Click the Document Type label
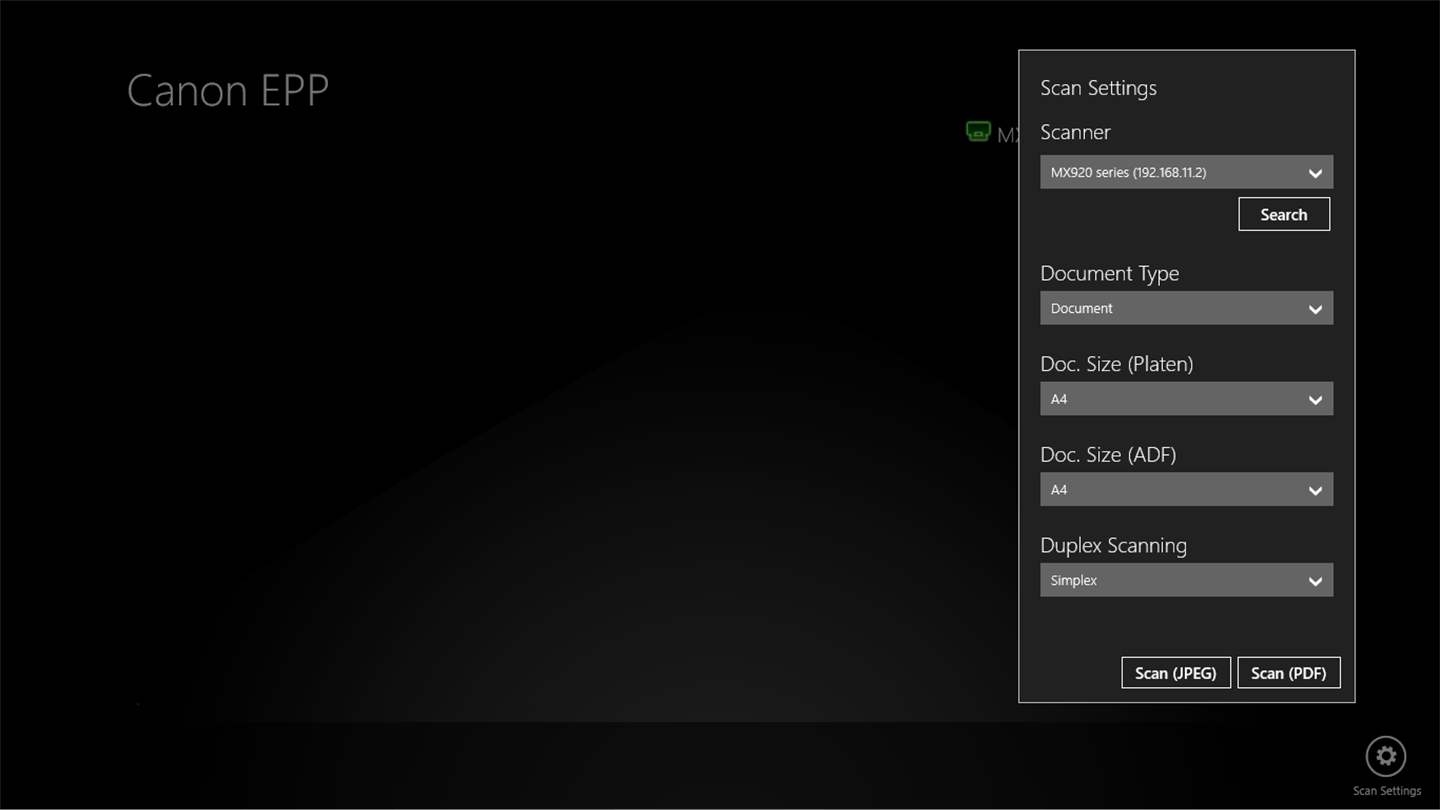The image size is (1440, 810). click(1109, 274)
